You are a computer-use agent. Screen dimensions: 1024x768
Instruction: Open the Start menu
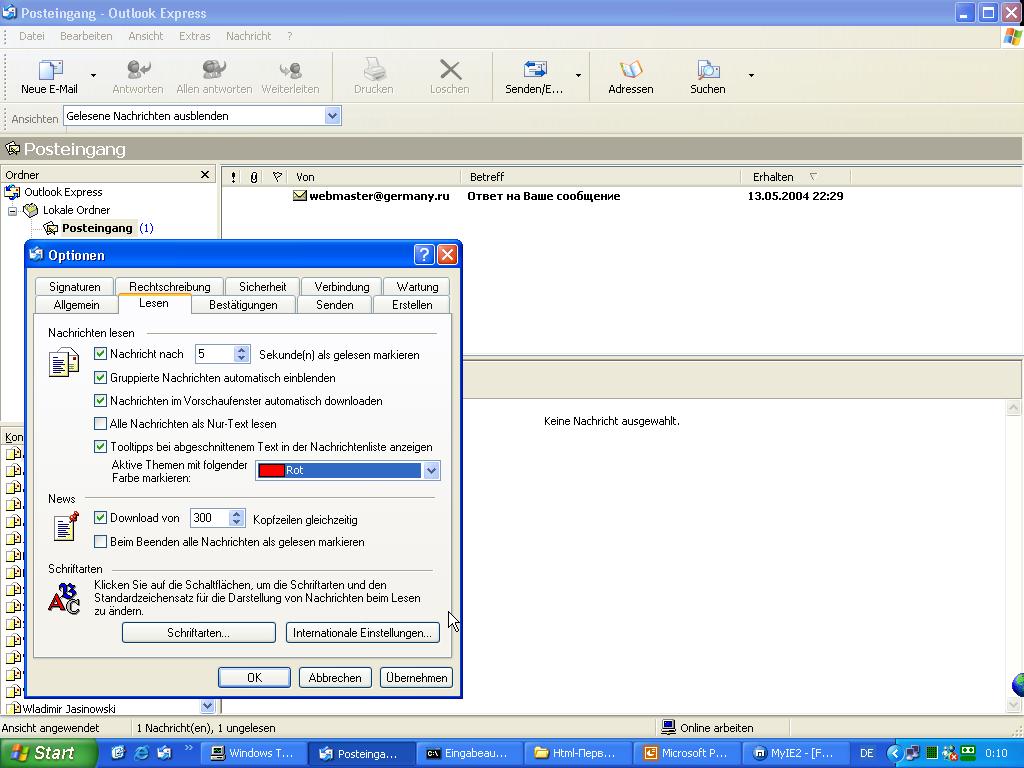coord(48,753)
